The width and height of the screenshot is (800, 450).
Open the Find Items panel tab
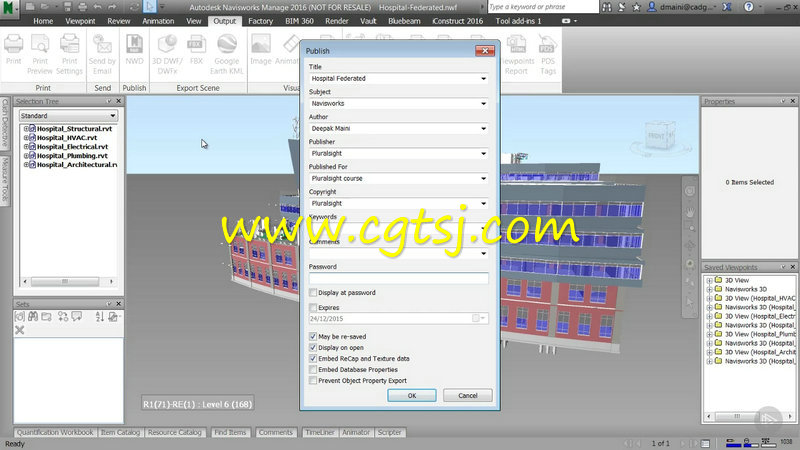[230, 432]
